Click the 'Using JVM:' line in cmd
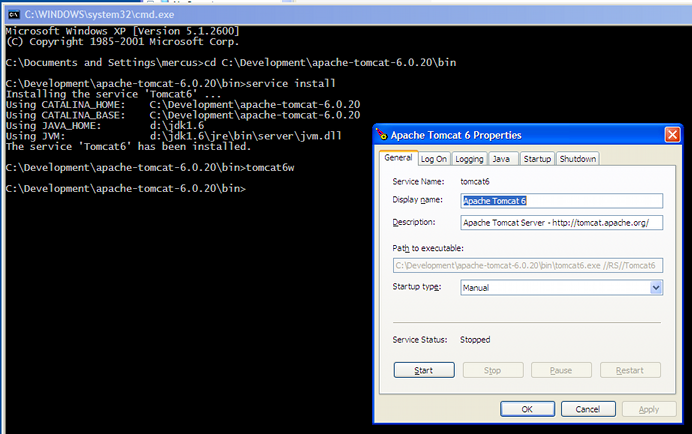The height and width of the screenshot is (434, 692). click(173, 136)
